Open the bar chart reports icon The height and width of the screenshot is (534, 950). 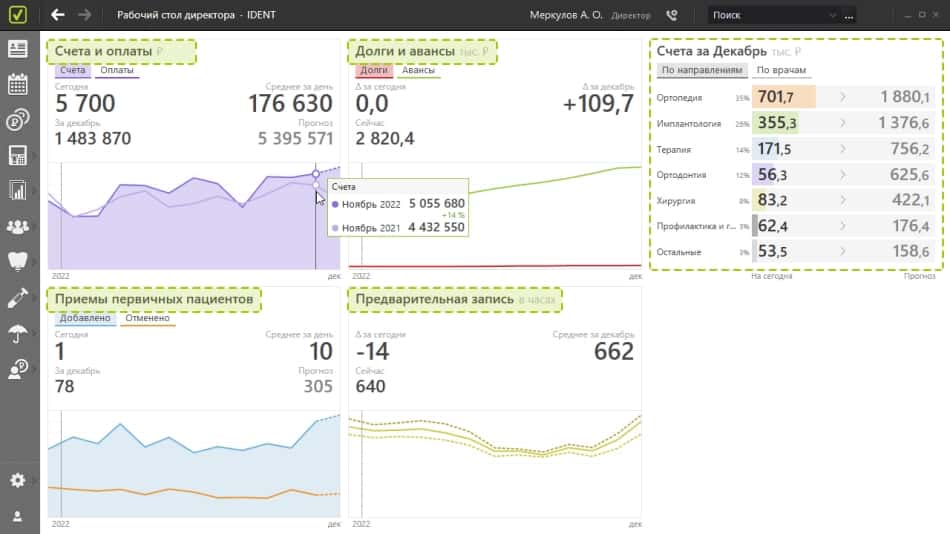point(17,190)
